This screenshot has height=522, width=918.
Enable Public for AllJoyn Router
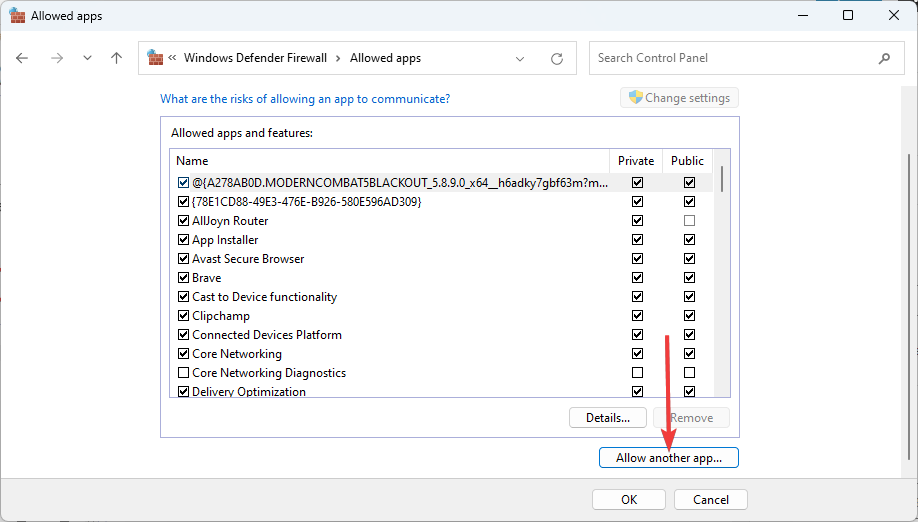tap(690, 221)
